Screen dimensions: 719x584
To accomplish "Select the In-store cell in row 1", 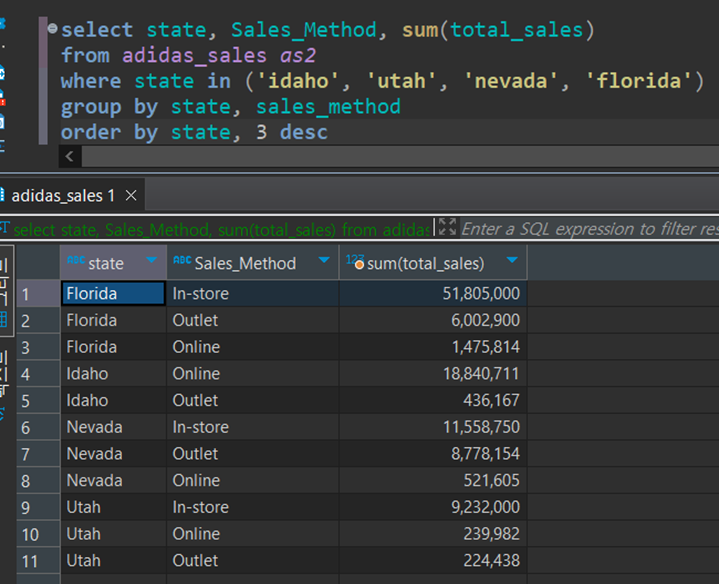I will [253, 294].
